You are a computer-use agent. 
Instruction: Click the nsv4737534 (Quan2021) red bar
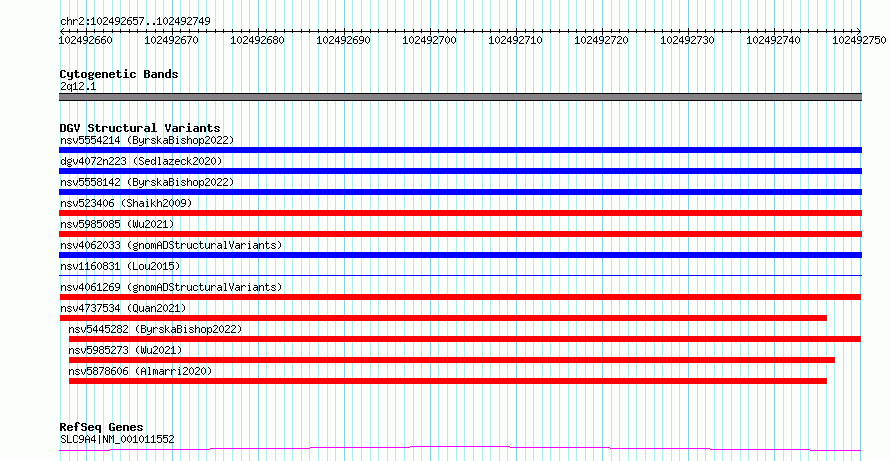443,318
